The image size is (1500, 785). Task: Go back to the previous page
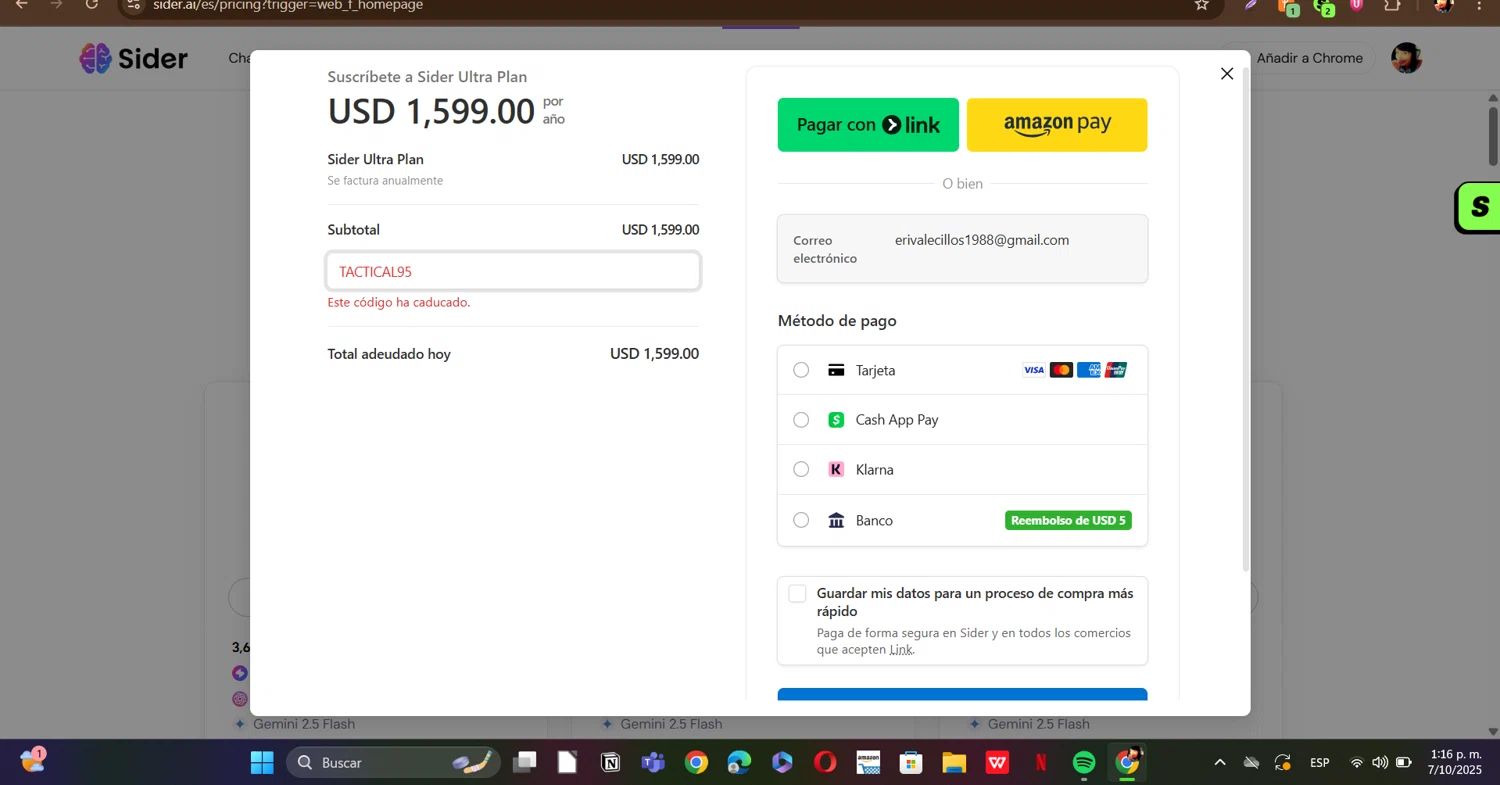21,5
